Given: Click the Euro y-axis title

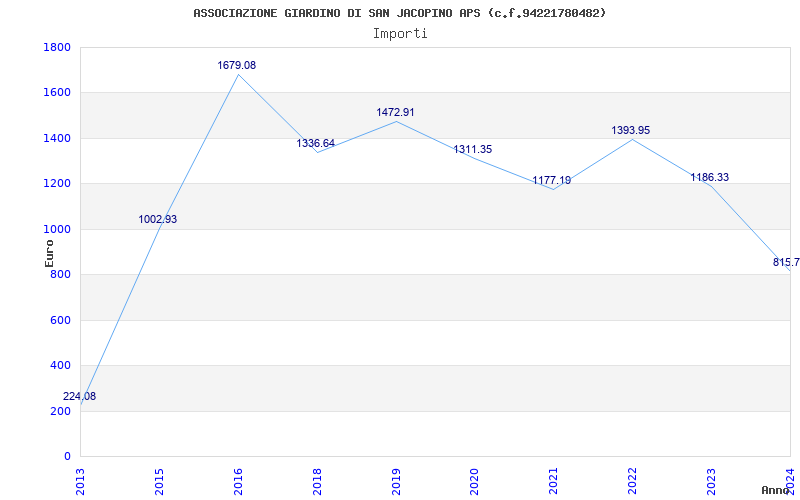Looking at the screenshot, I should tap(49, 253).
